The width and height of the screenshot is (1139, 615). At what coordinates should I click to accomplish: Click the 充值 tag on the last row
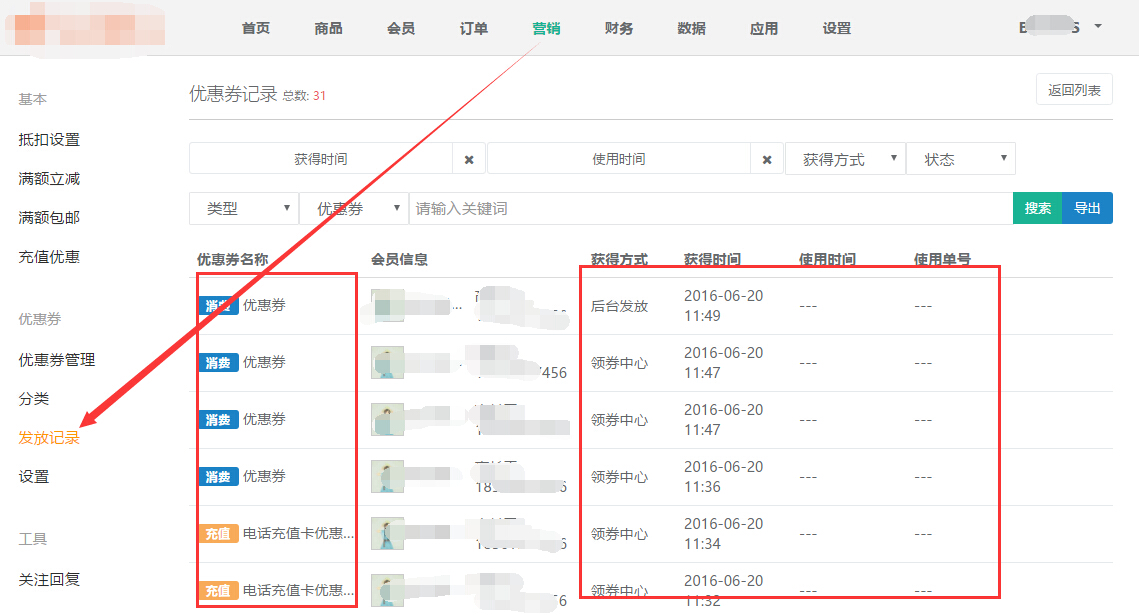(218, 591)
